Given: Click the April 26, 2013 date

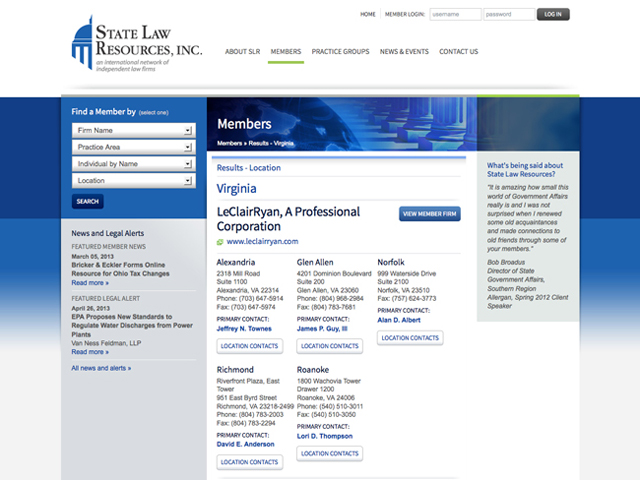Looking at the screenshot, I should click(x=91, y=308).
